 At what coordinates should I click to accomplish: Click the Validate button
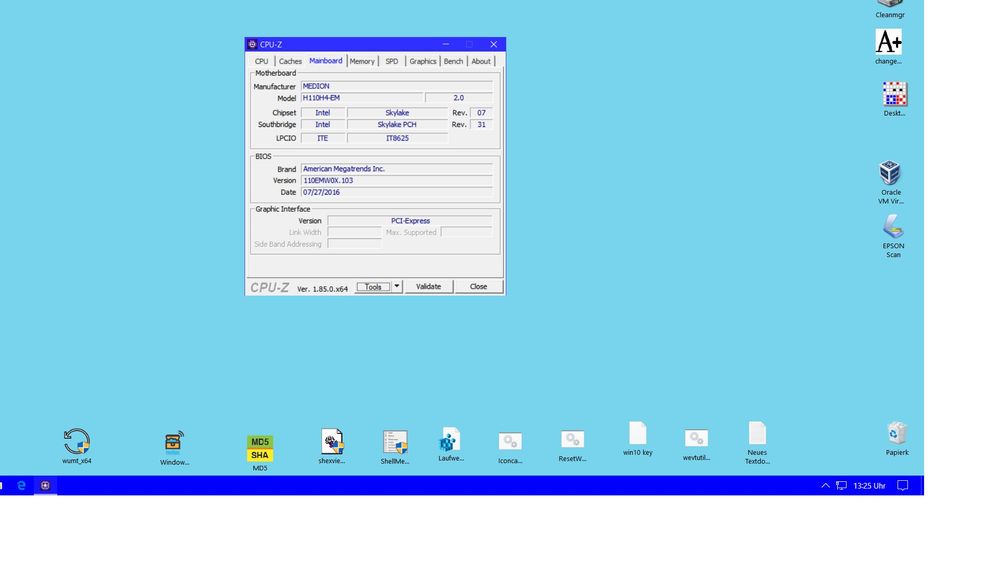pyautogui.click(x=428, y=287)
